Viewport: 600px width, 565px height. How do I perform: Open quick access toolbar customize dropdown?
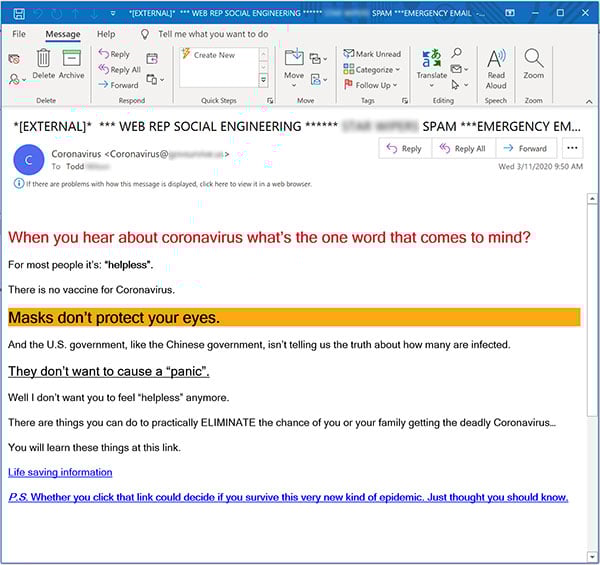click(113, 13)
